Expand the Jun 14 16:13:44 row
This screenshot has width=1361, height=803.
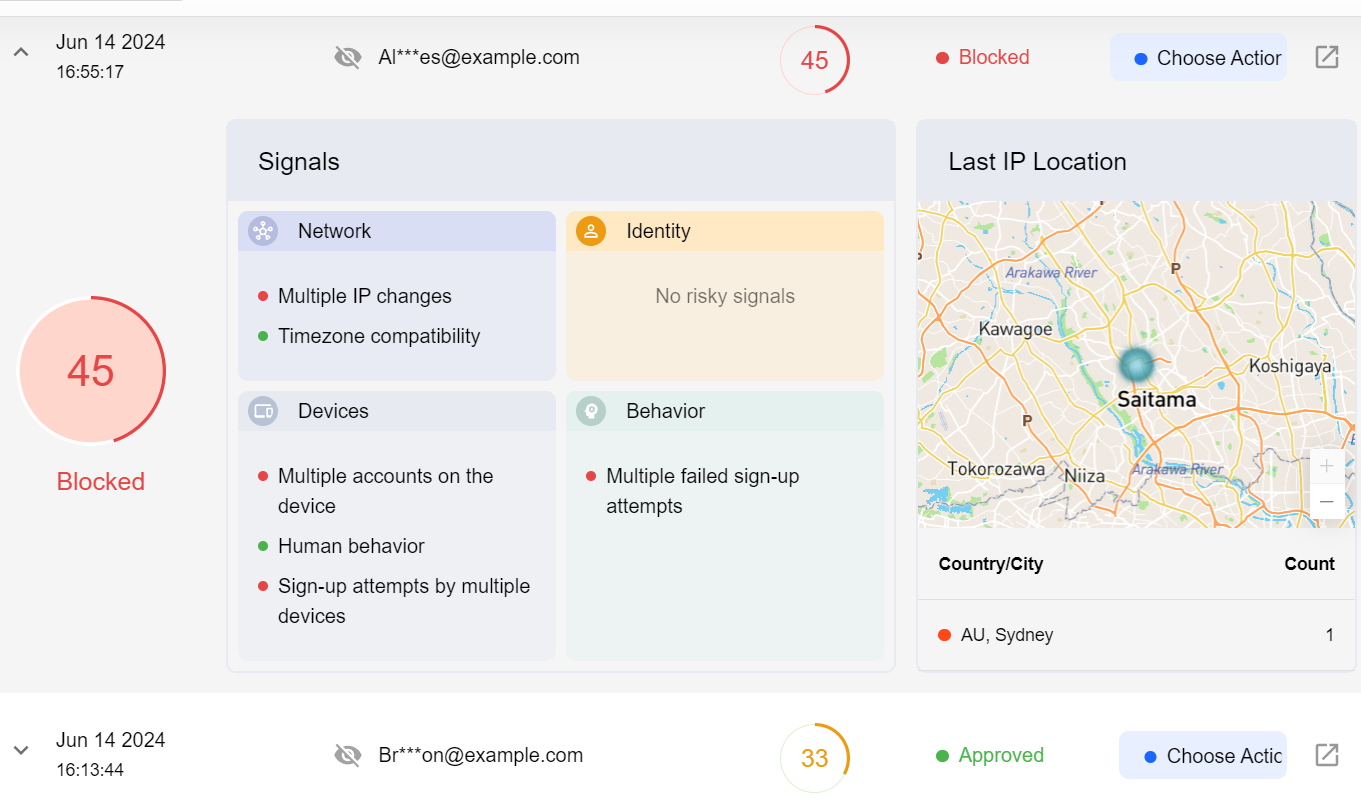tap(21, 750)
